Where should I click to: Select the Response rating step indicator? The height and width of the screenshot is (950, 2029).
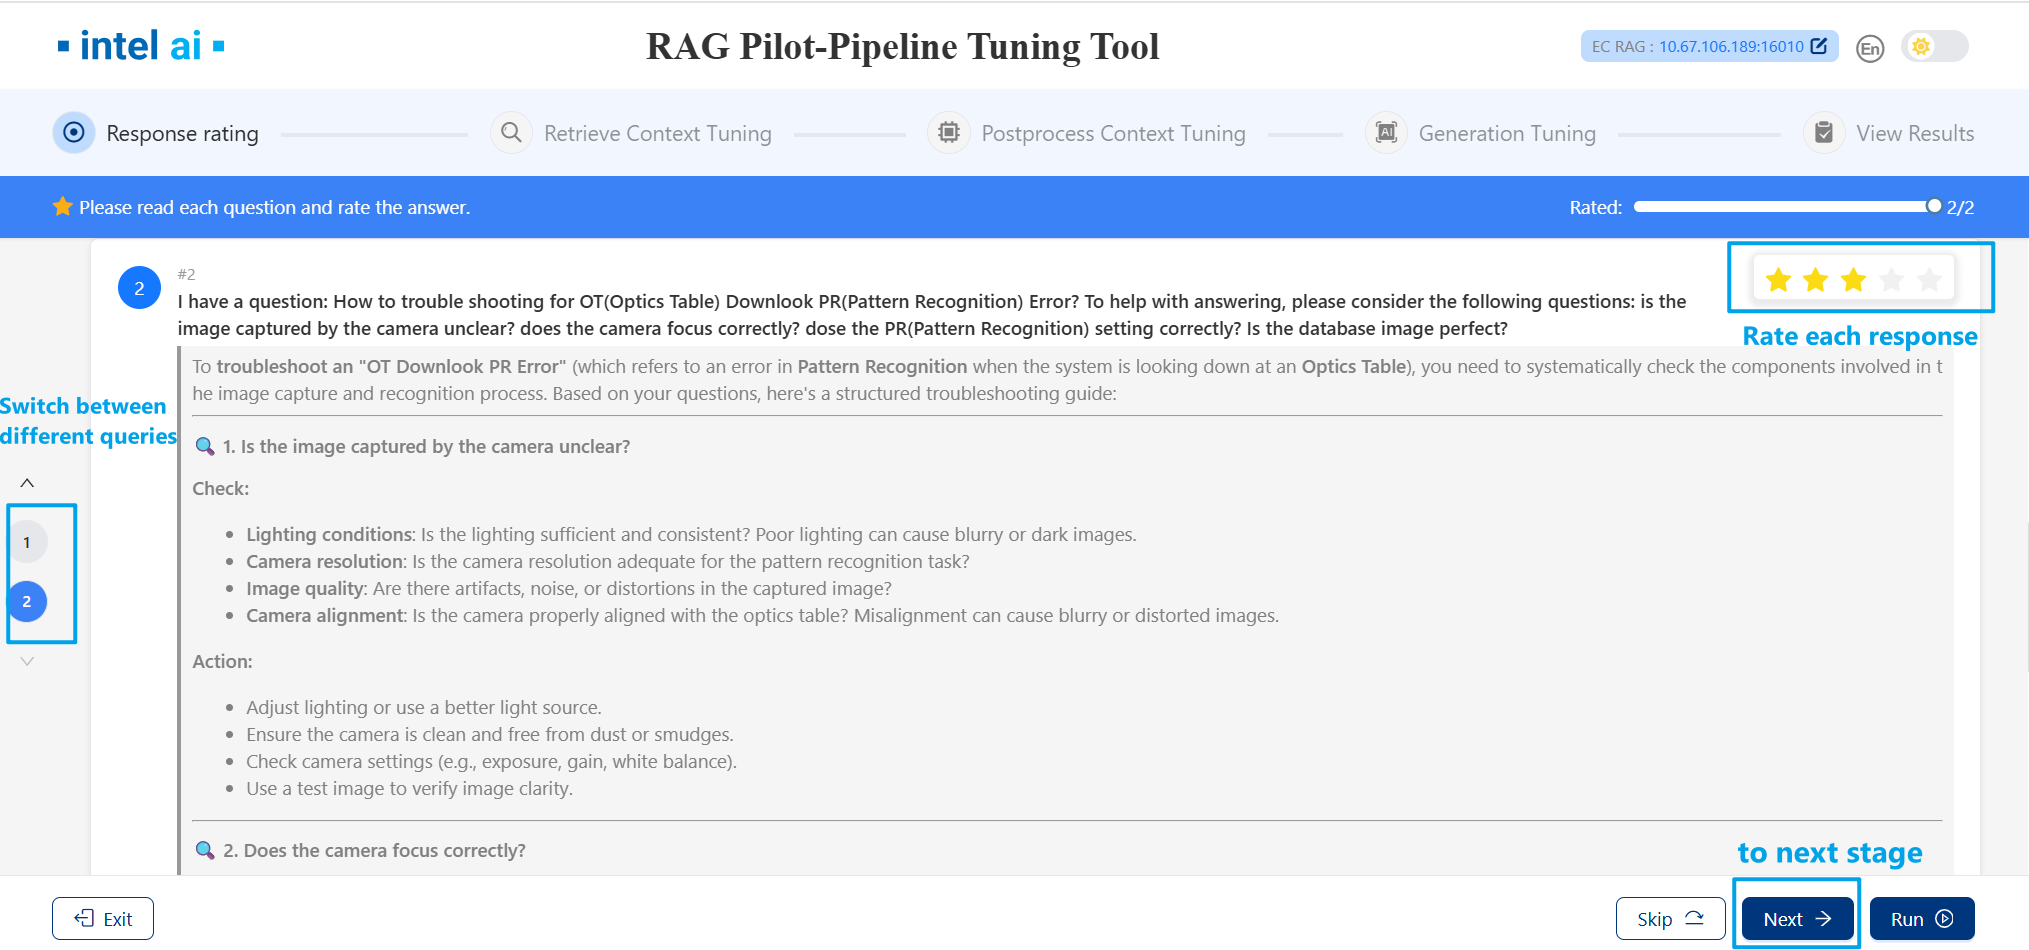[x=74, y=133]
